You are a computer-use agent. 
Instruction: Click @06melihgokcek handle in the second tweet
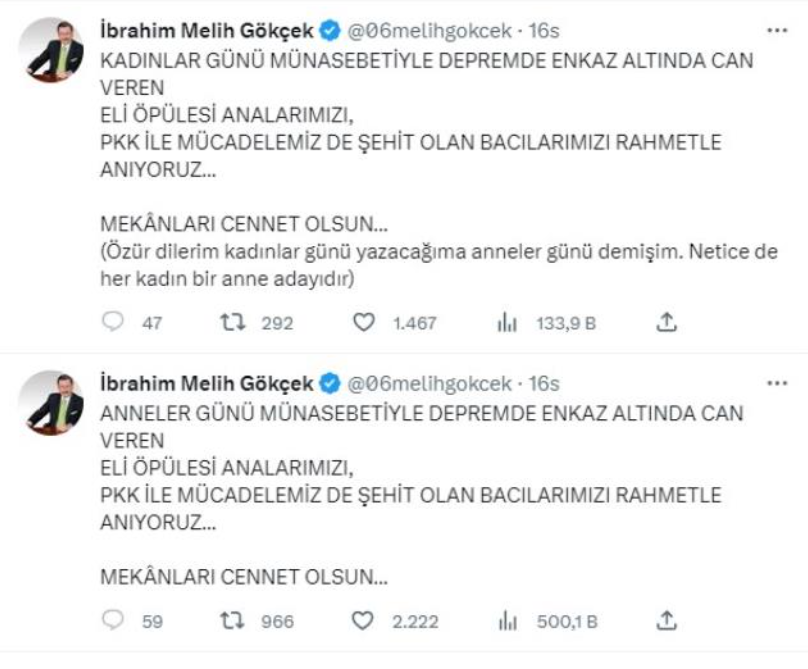point(428,383)
